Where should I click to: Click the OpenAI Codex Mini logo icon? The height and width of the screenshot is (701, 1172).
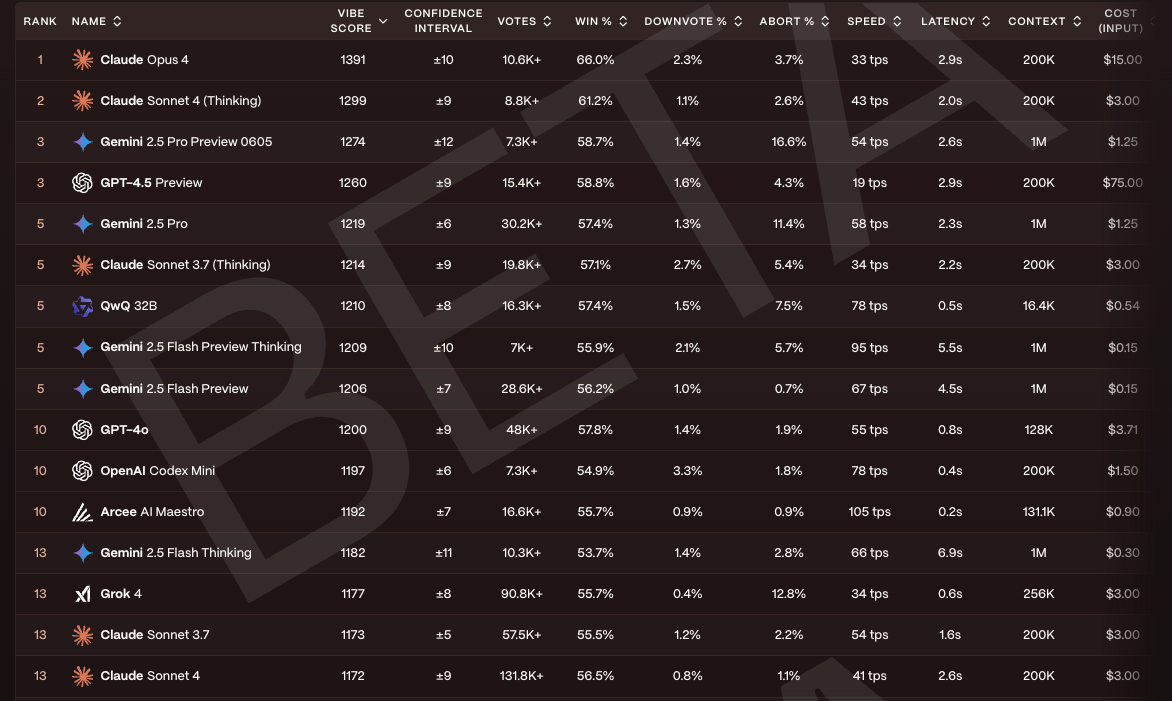[82, 471]
